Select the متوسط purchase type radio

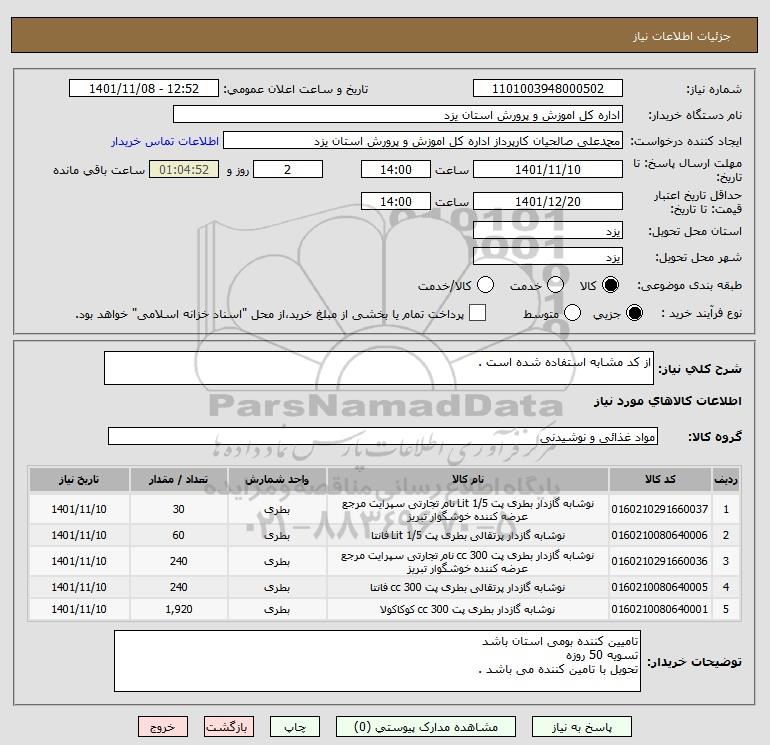(573, 313)
